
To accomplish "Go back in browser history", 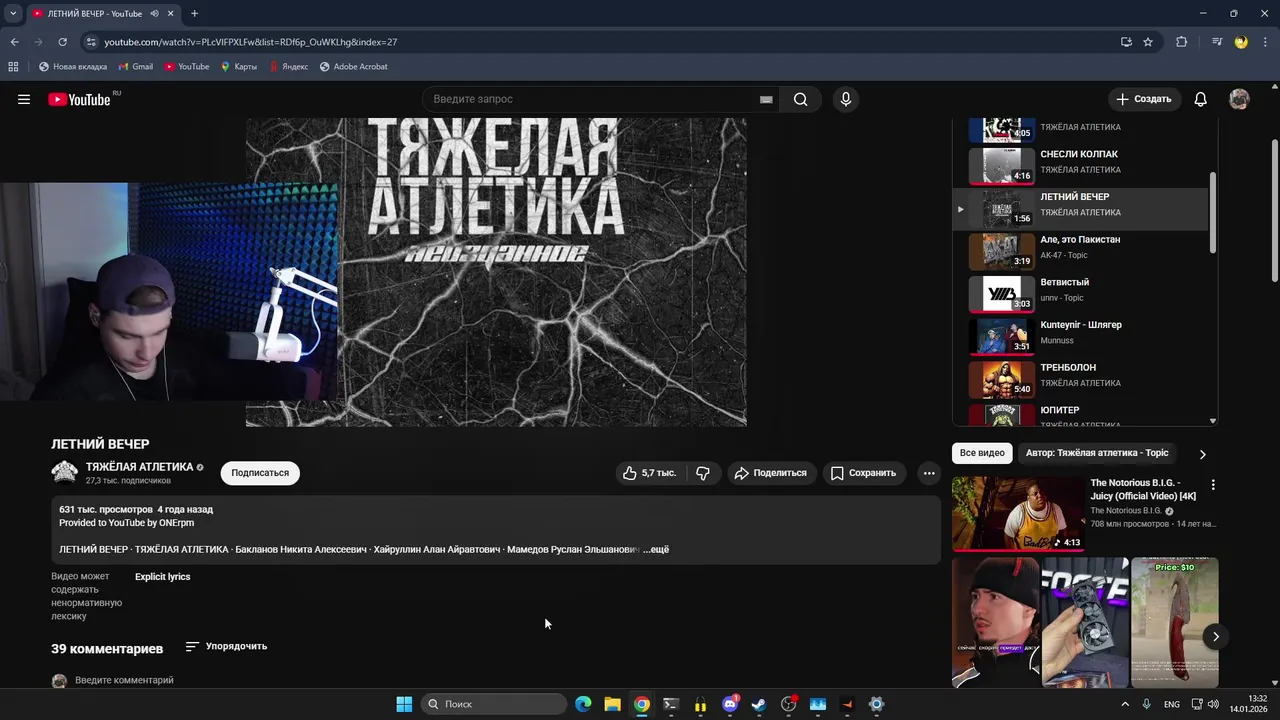I will (14, 42).
